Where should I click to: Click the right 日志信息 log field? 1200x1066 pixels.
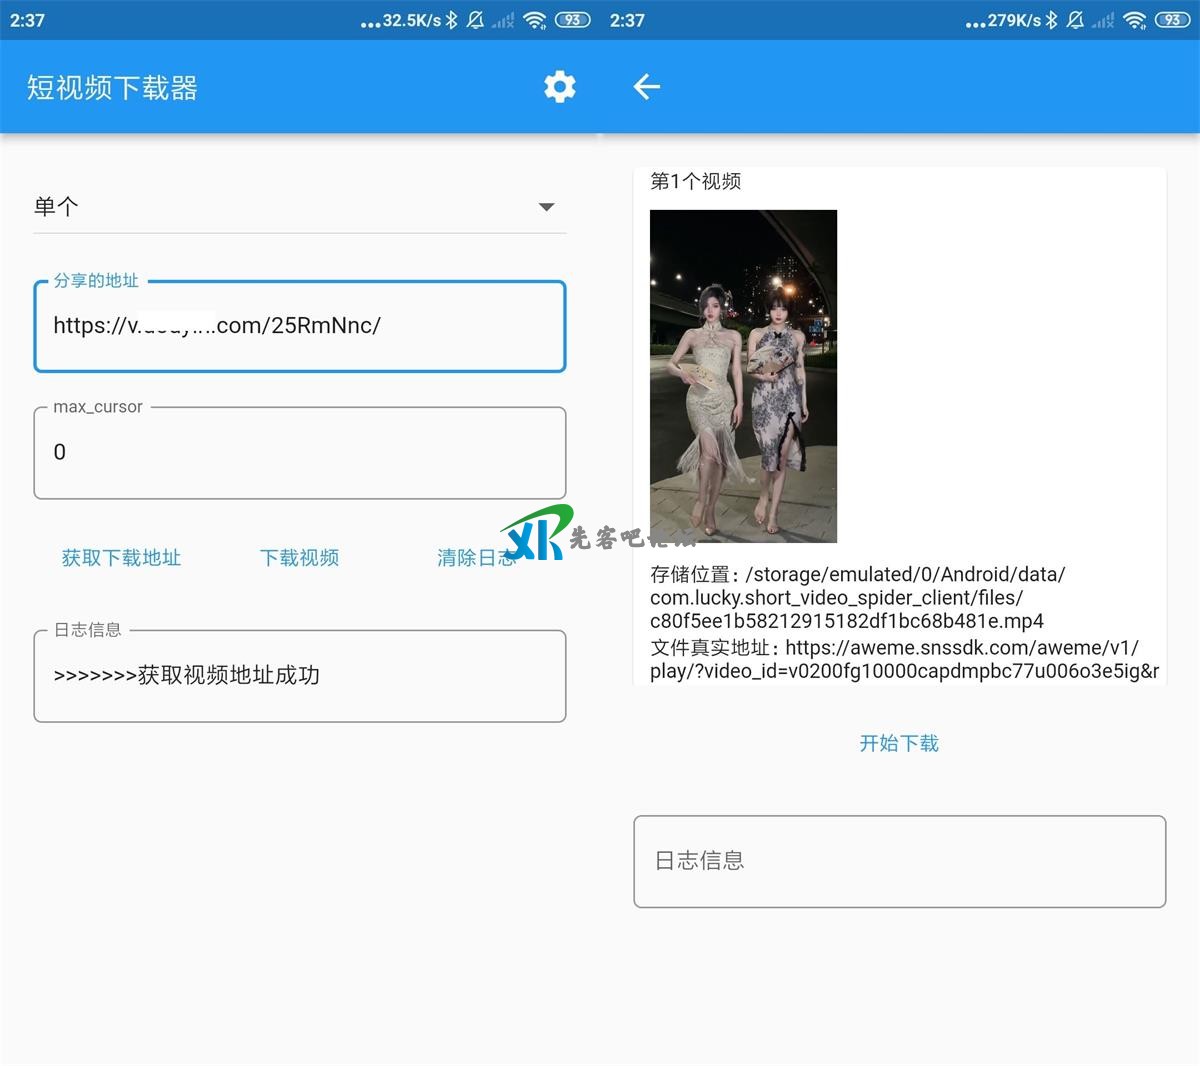[899, 861]
